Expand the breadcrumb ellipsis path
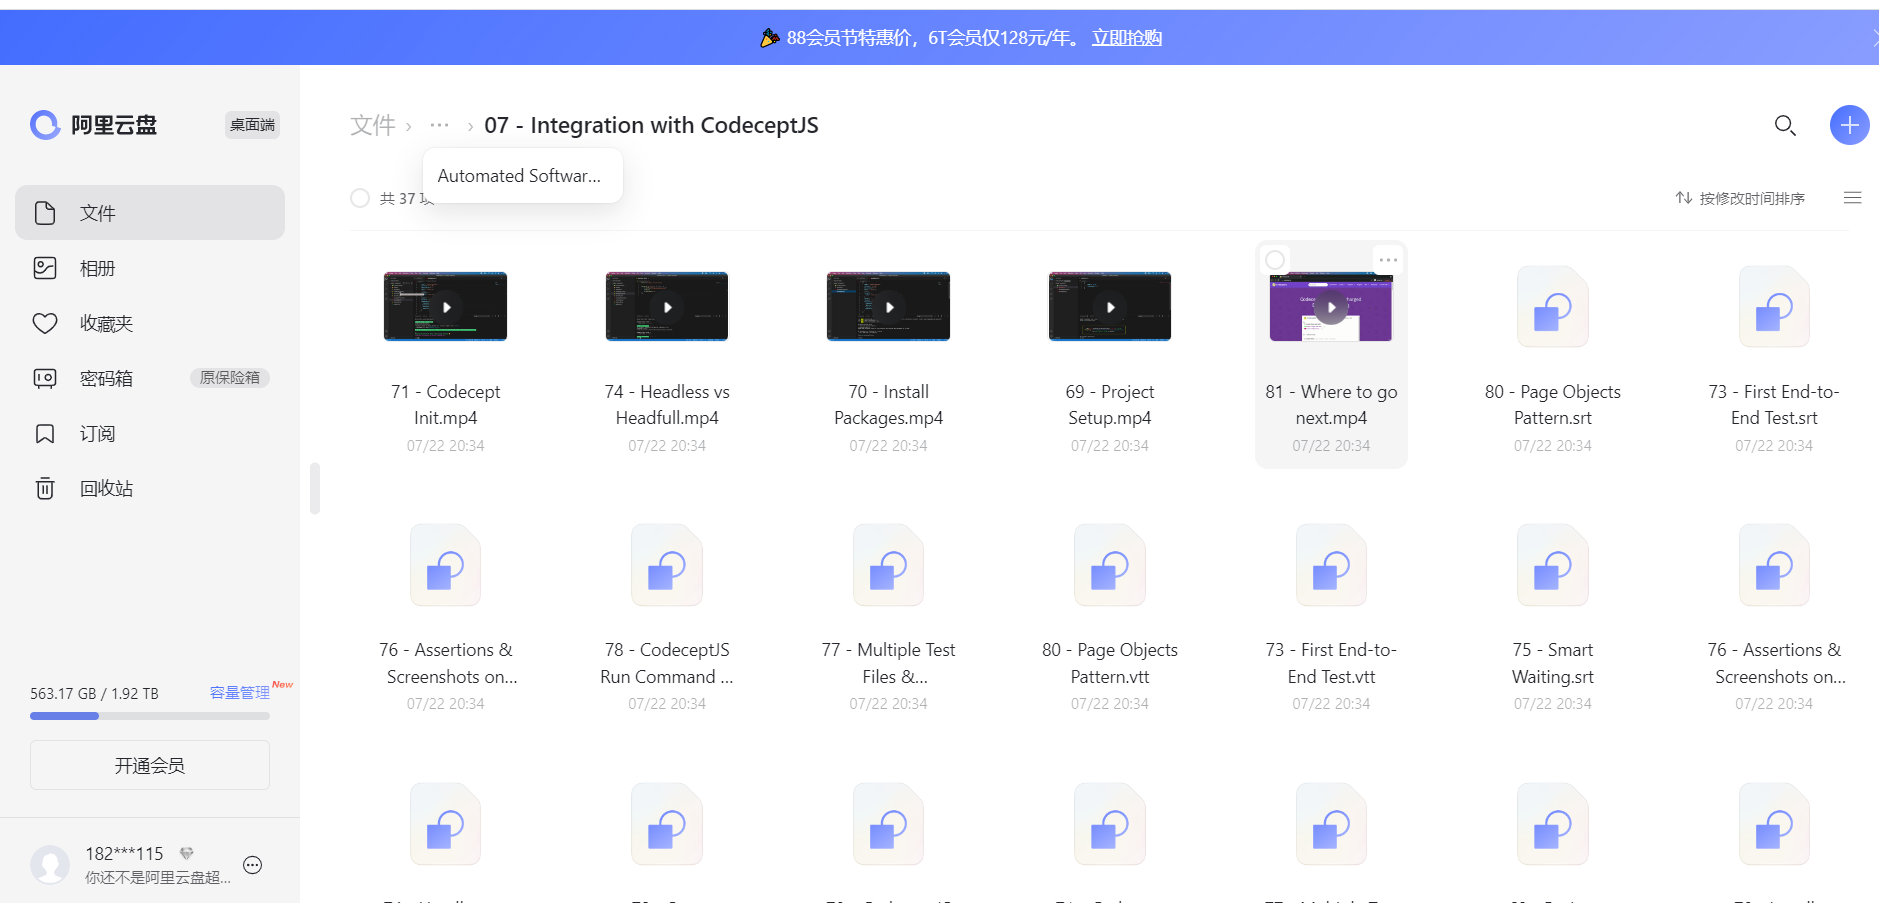Screen dimensions: 1879x903 tap(439, 125)
